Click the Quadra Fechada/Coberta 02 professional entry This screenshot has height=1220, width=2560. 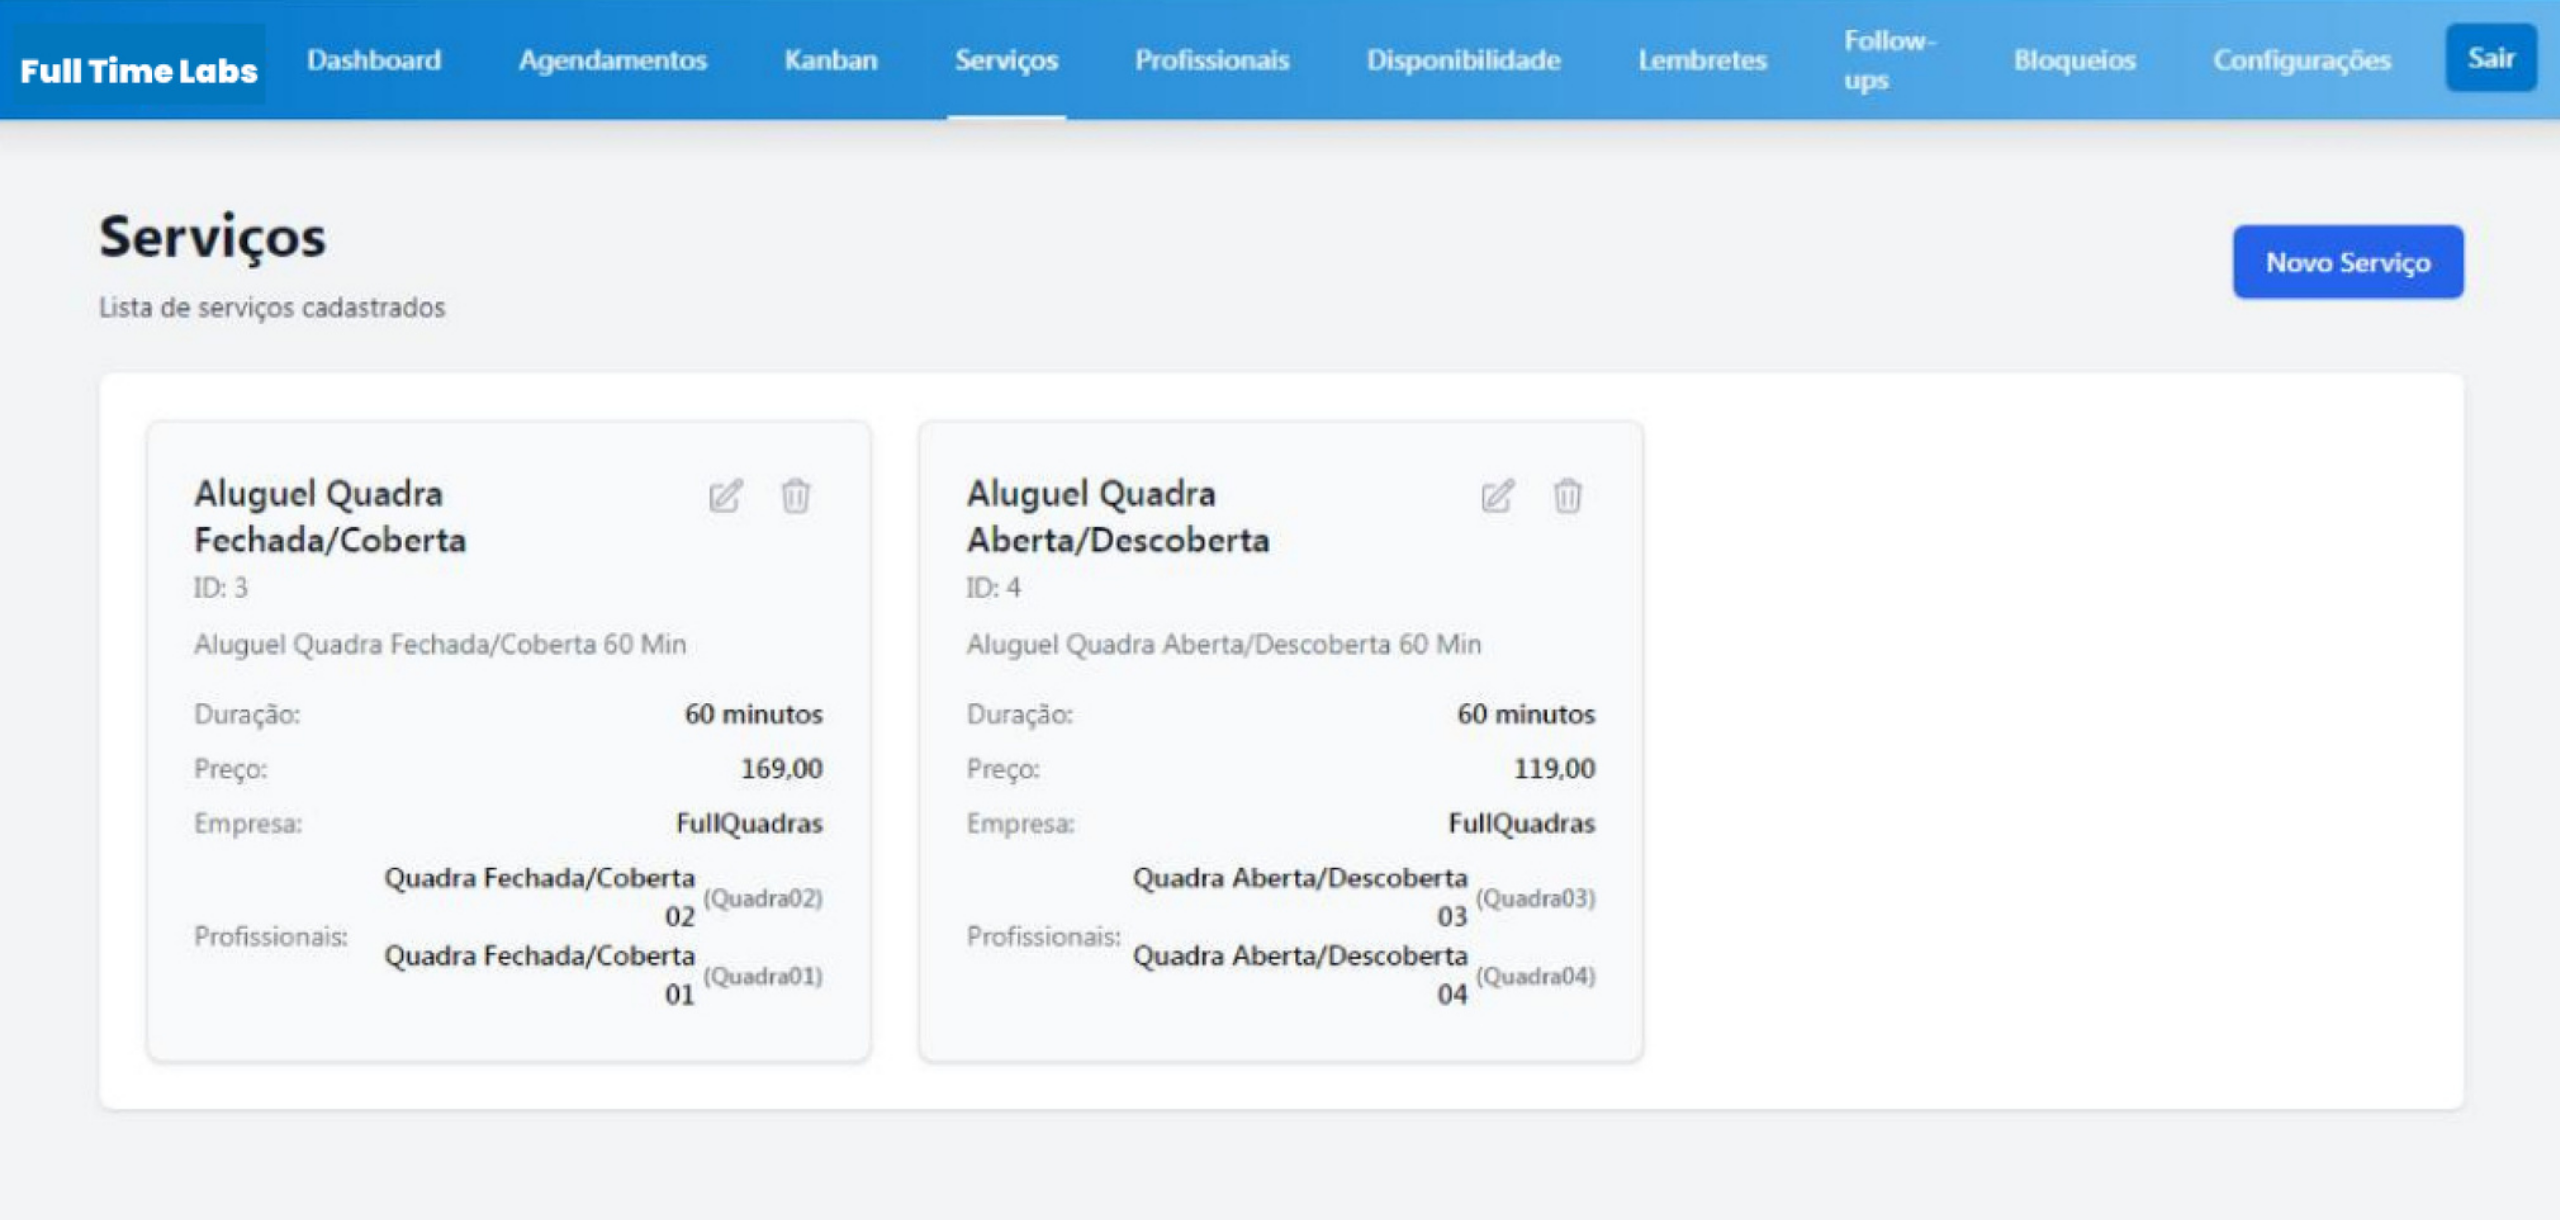click(540, 896)
